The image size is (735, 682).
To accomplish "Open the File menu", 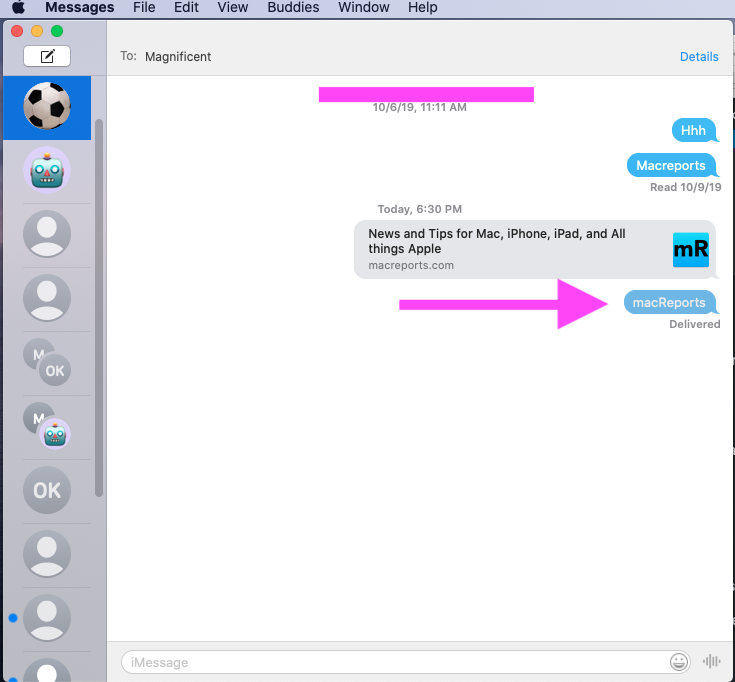I will 144,8.
